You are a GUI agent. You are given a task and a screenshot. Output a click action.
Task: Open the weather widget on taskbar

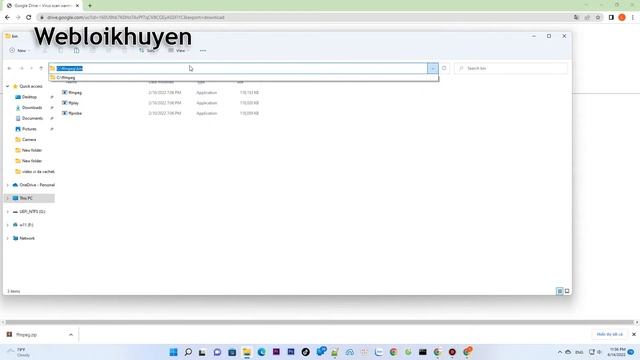[x=17, y=352]
